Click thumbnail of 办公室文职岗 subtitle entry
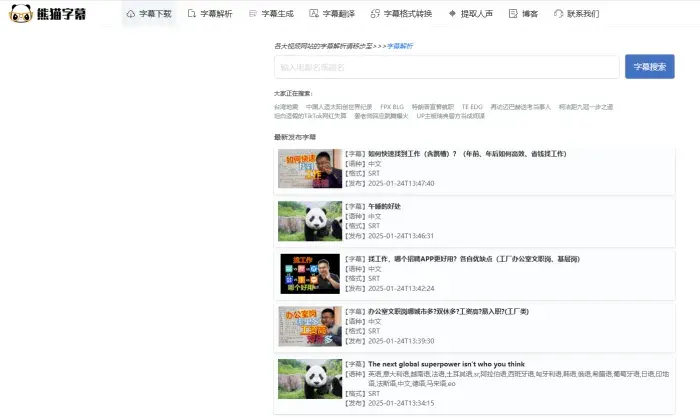 [310, 326]
